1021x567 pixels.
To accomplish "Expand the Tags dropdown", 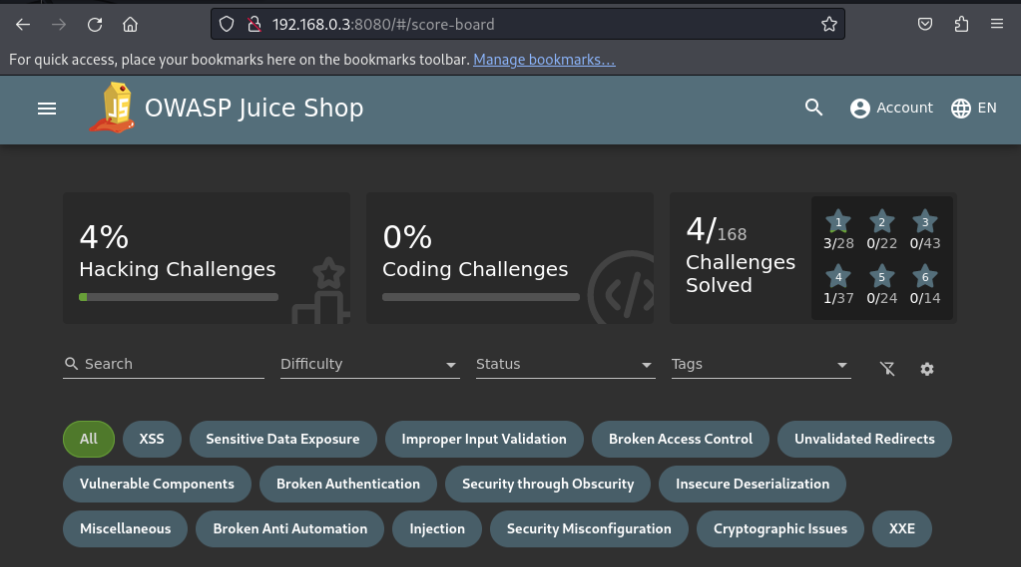I will [x=761, y=365].
